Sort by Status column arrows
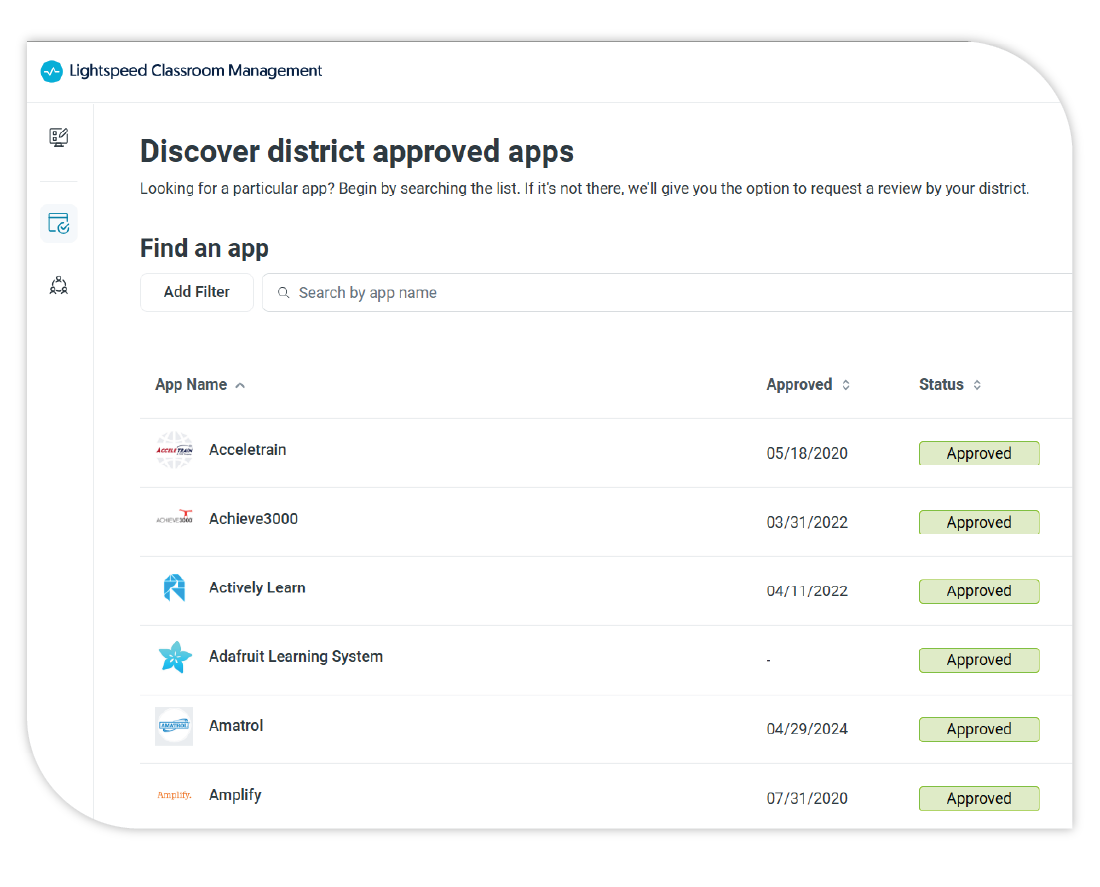This screenshot has width=1100, height=887. point(977,385)
